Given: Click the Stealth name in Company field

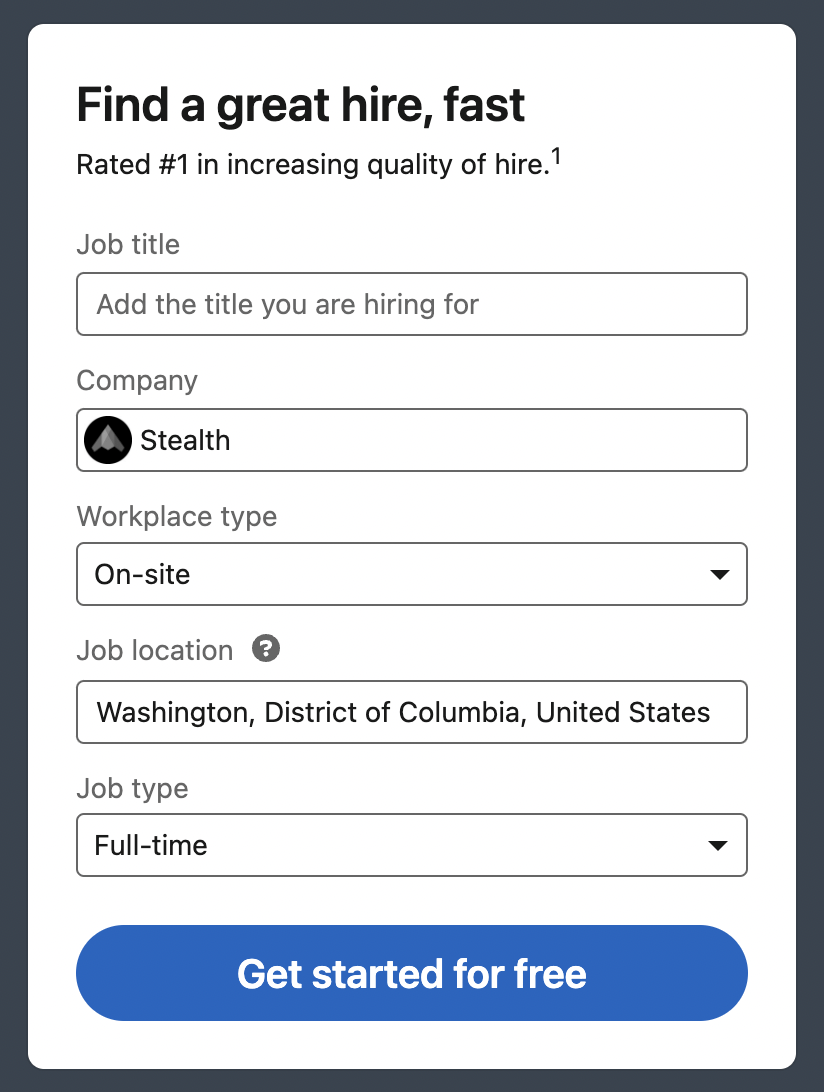Looking at the screenshot, I should click(x=185, y=440).
